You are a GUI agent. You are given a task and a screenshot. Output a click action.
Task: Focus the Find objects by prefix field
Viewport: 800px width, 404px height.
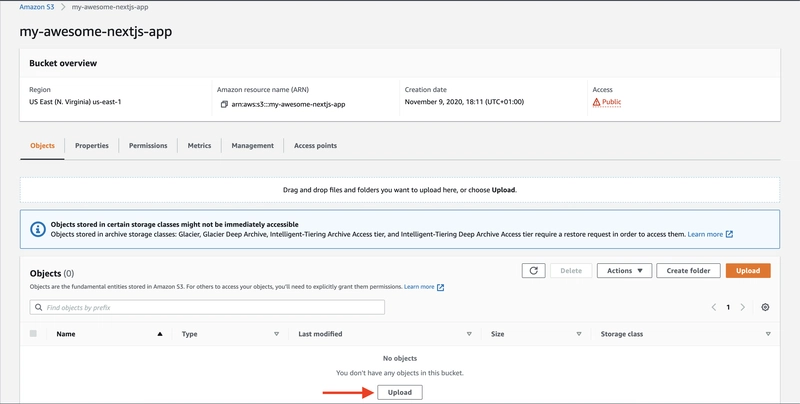pyautogui.click(x=207, y=307)
